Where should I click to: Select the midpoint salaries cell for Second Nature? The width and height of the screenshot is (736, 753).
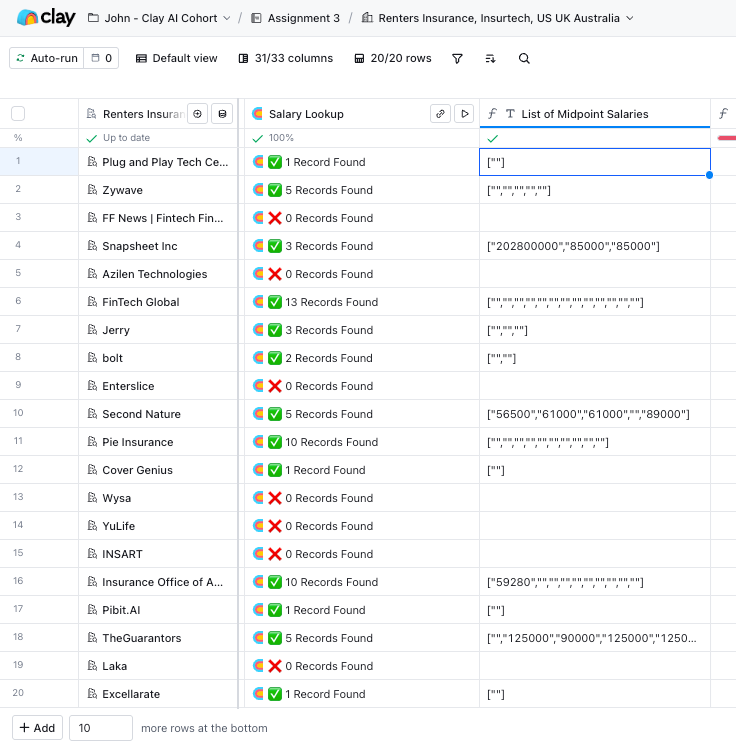point(595,414)
